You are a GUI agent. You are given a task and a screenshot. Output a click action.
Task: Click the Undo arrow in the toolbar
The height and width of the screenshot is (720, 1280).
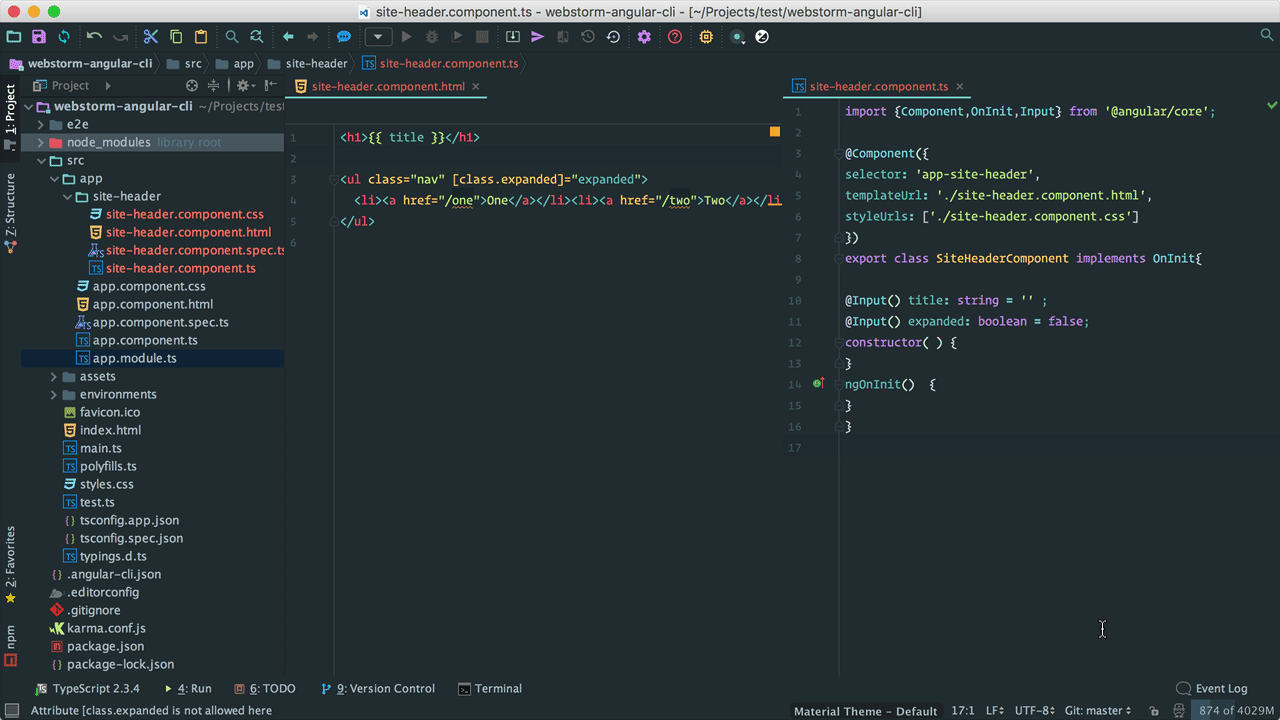[95, 36]
